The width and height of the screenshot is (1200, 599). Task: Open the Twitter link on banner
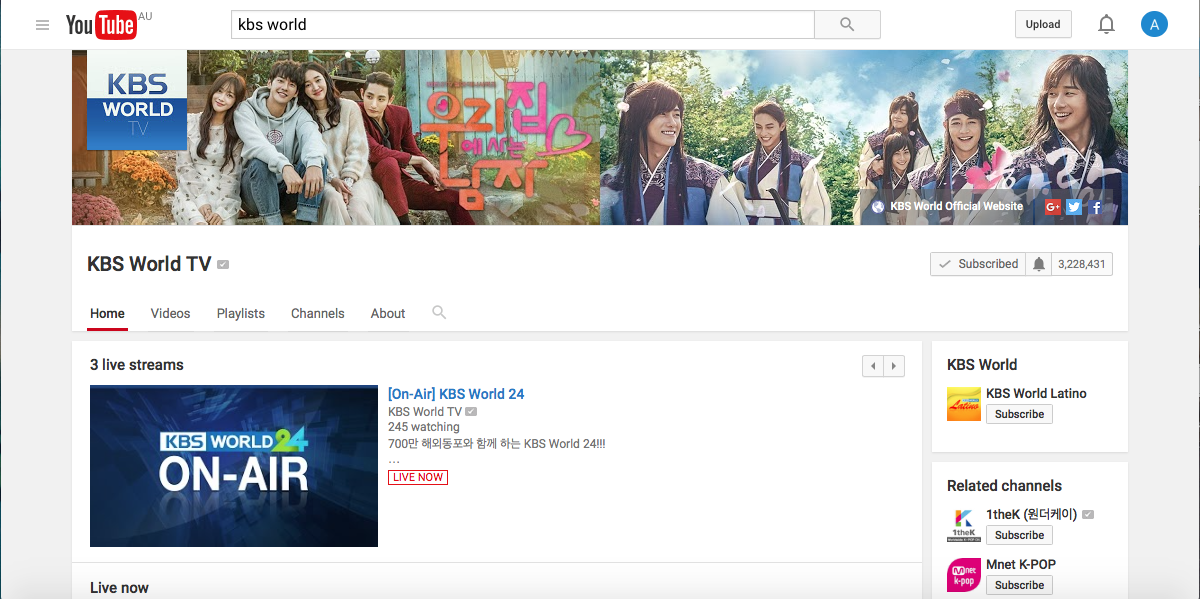(x=1074, y=207)
